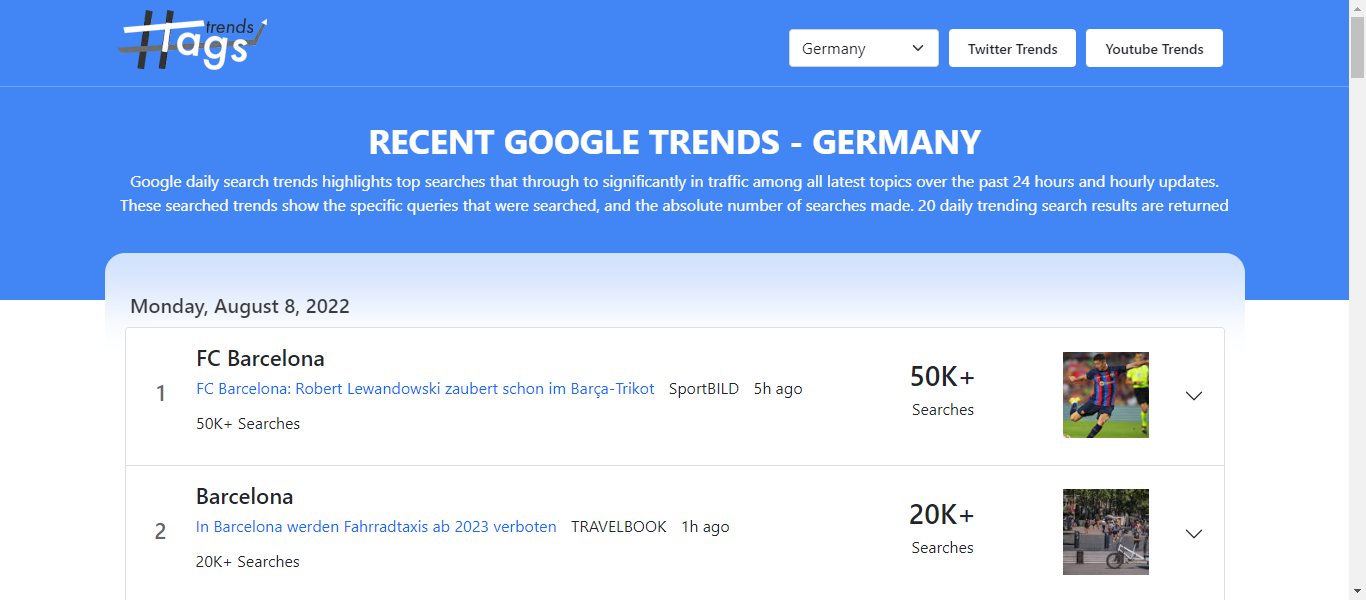Click the Lewandowski trend thumbnail image

click(1105, 395)
